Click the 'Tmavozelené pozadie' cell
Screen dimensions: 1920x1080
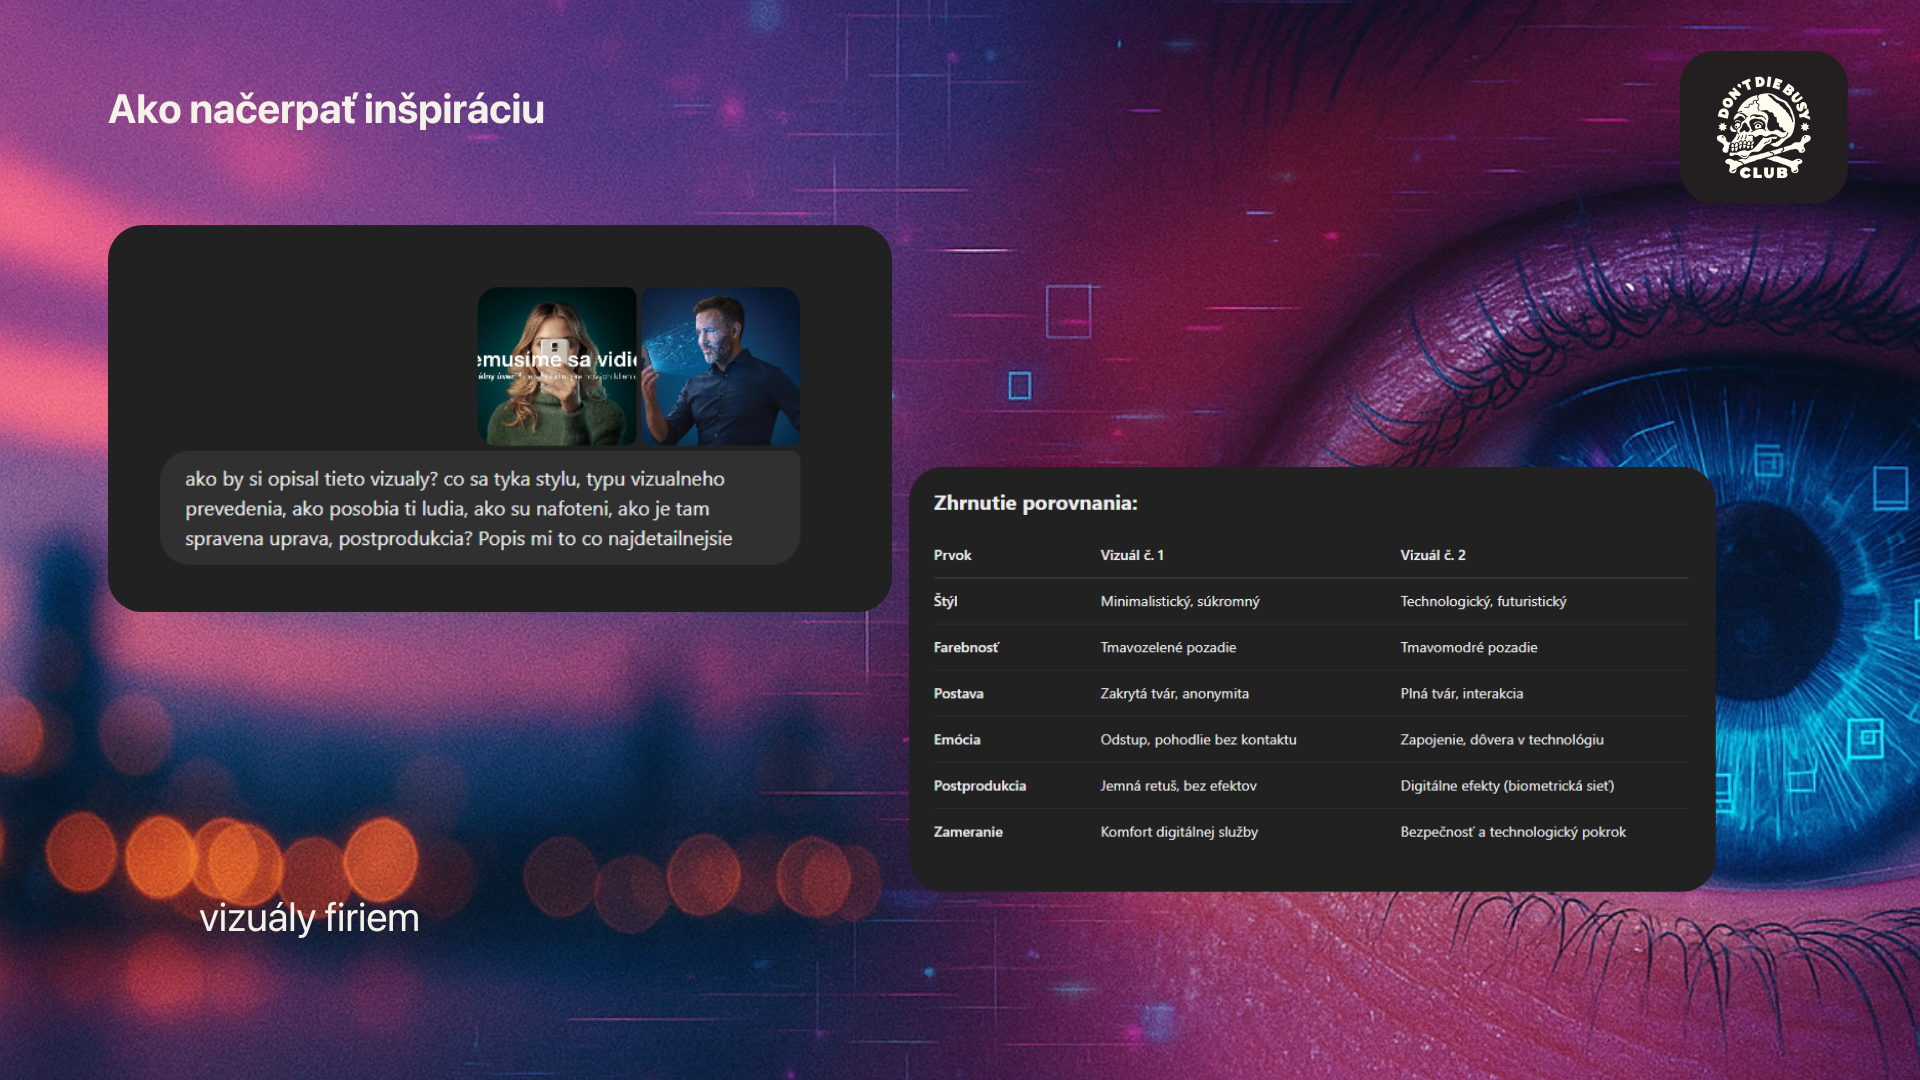1168,647
